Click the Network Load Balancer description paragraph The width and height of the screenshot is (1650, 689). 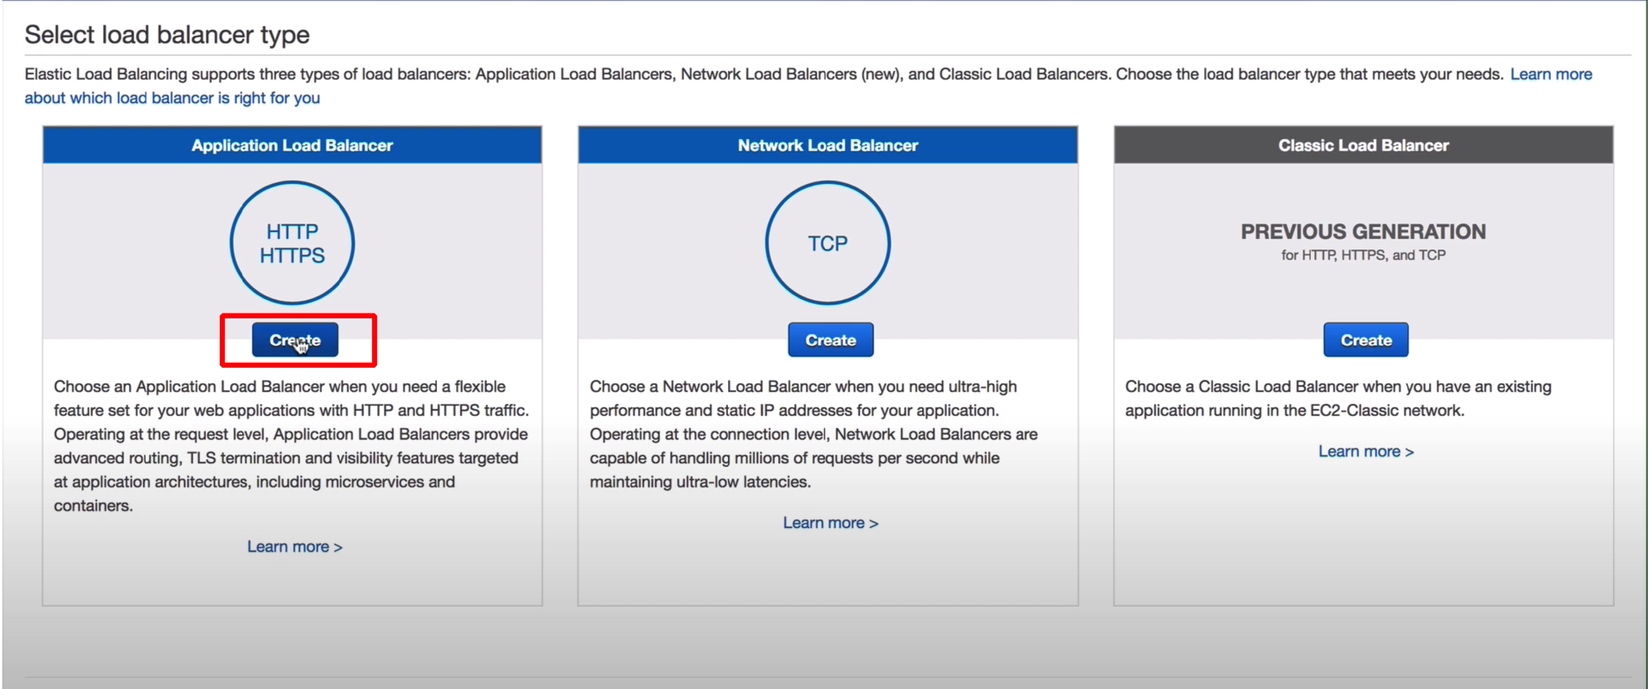click(814, 434)
